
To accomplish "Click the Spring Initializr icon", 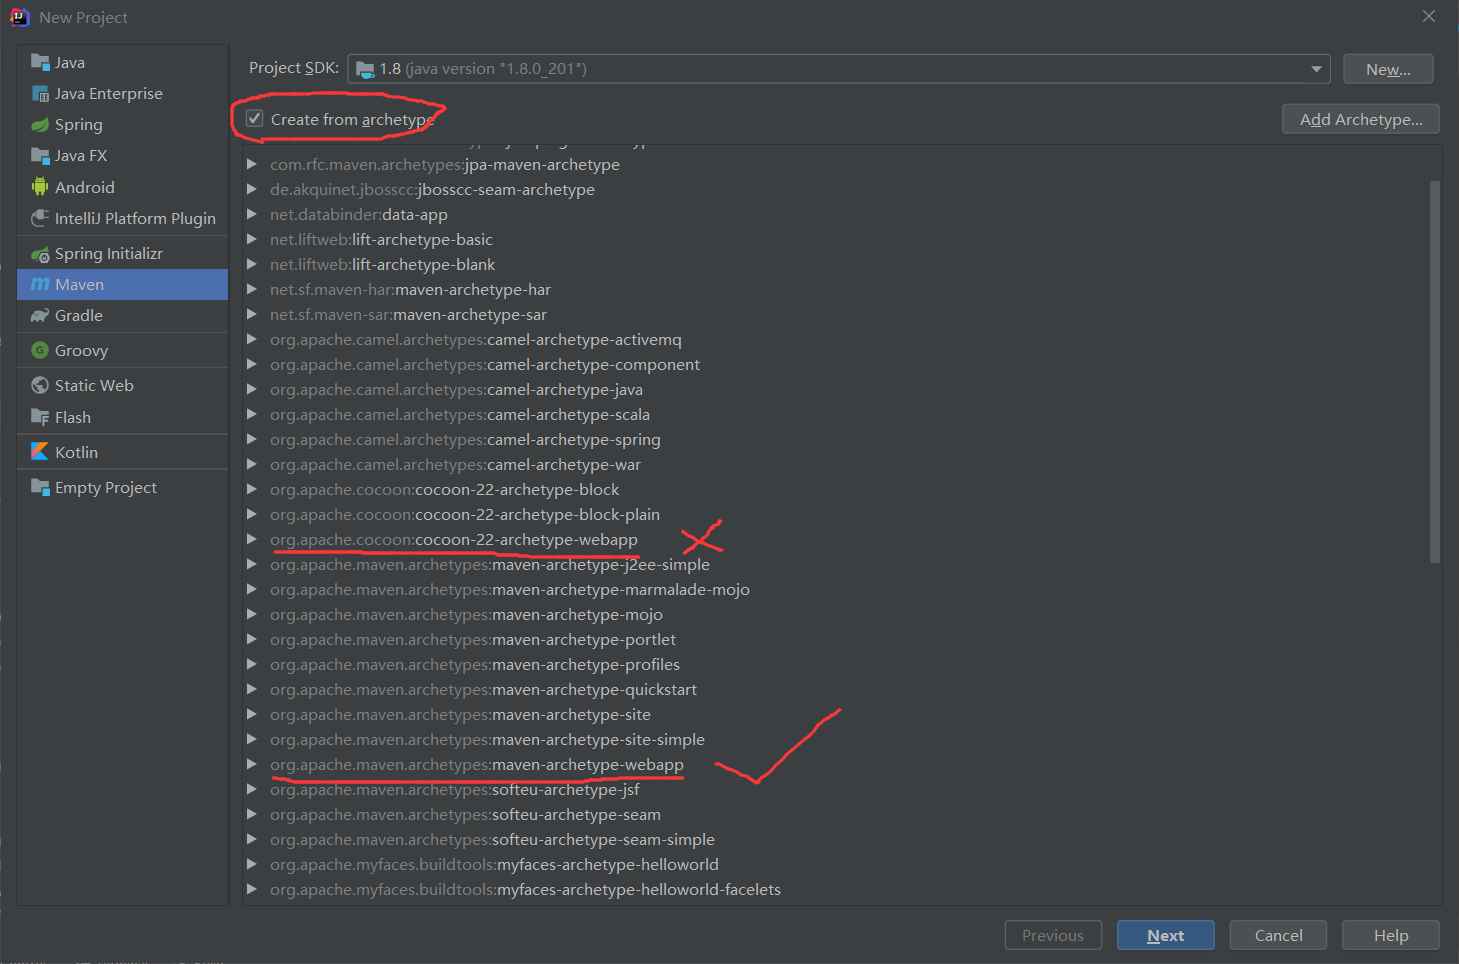I will (40, 254).
